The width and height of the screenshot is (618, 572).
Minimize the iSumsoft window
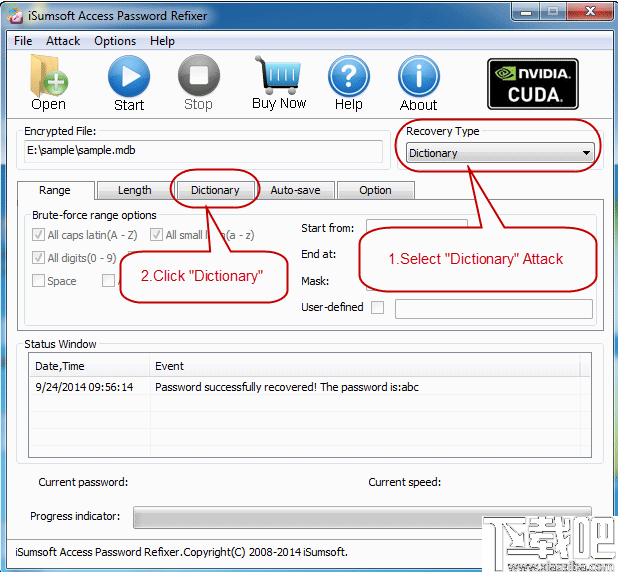(526, 12)
